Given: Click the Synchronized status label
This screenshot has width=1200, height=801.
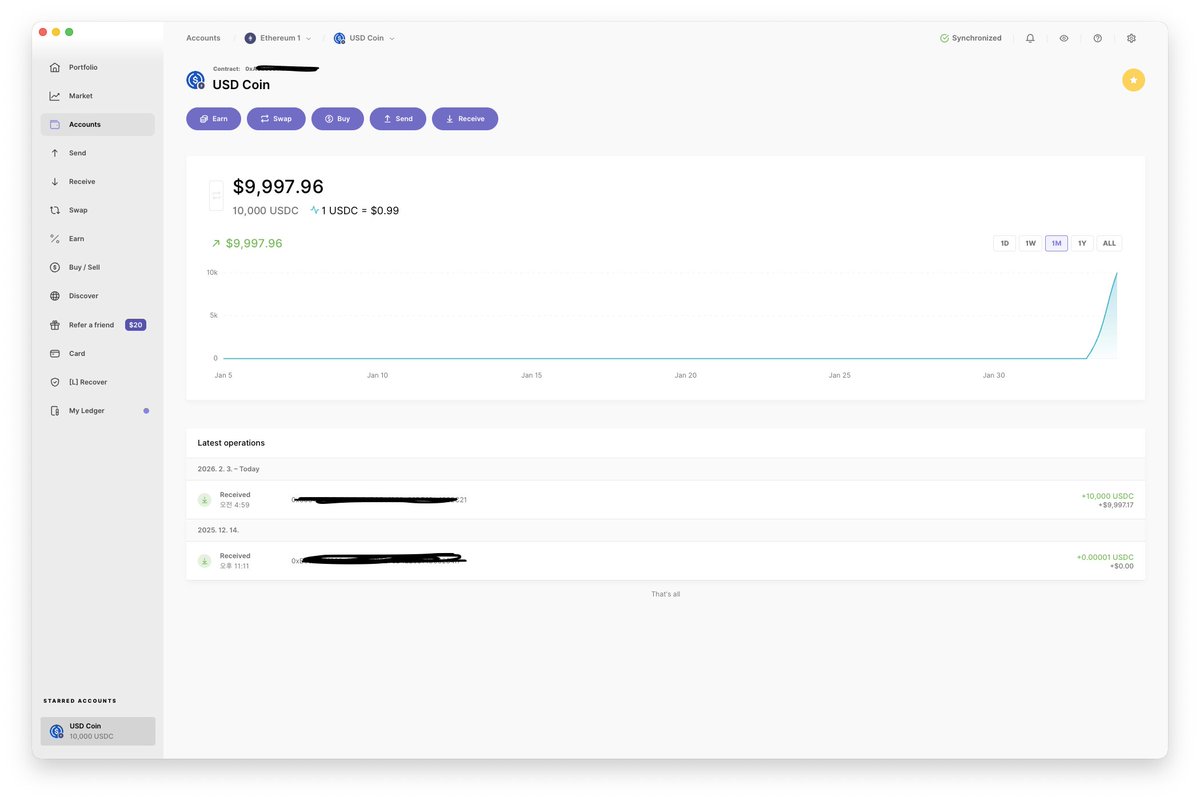Looking at the screenshot, I should [976, 38].
